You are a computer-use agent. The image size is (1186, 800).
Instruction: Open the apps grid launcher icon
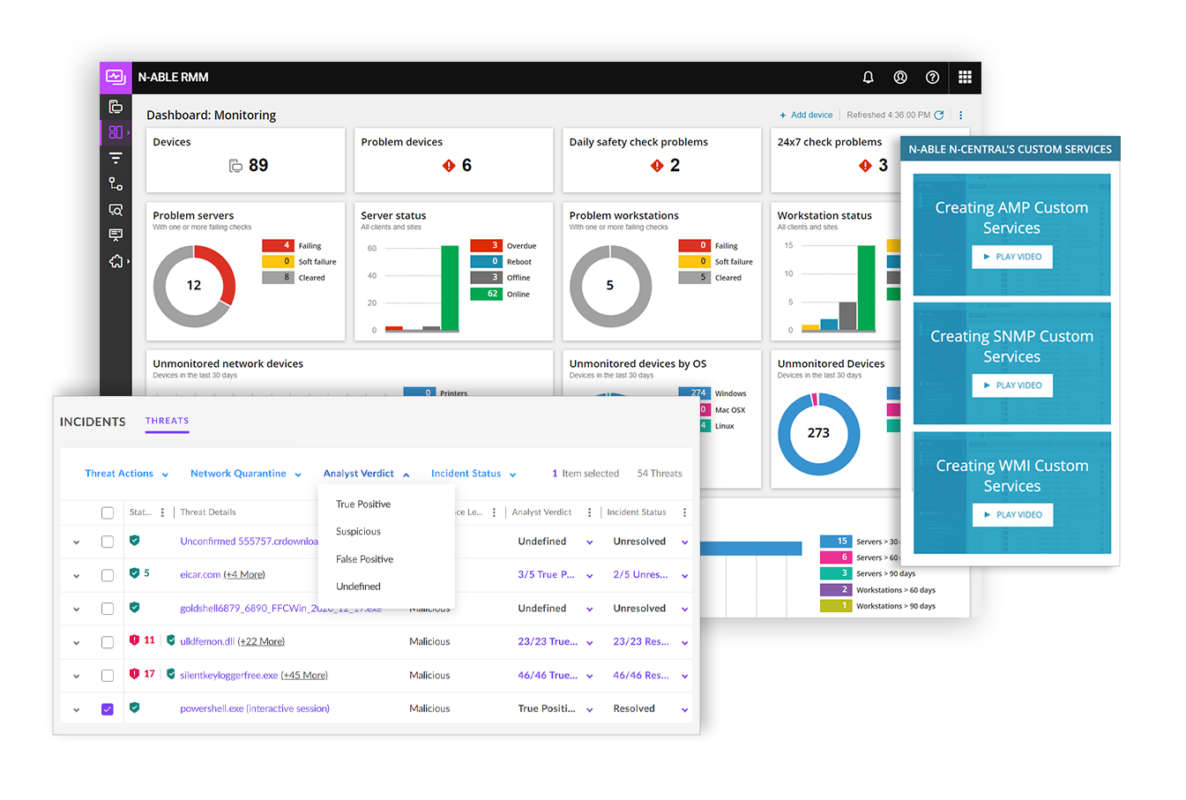pyautogui.click(x=965, y=77)
